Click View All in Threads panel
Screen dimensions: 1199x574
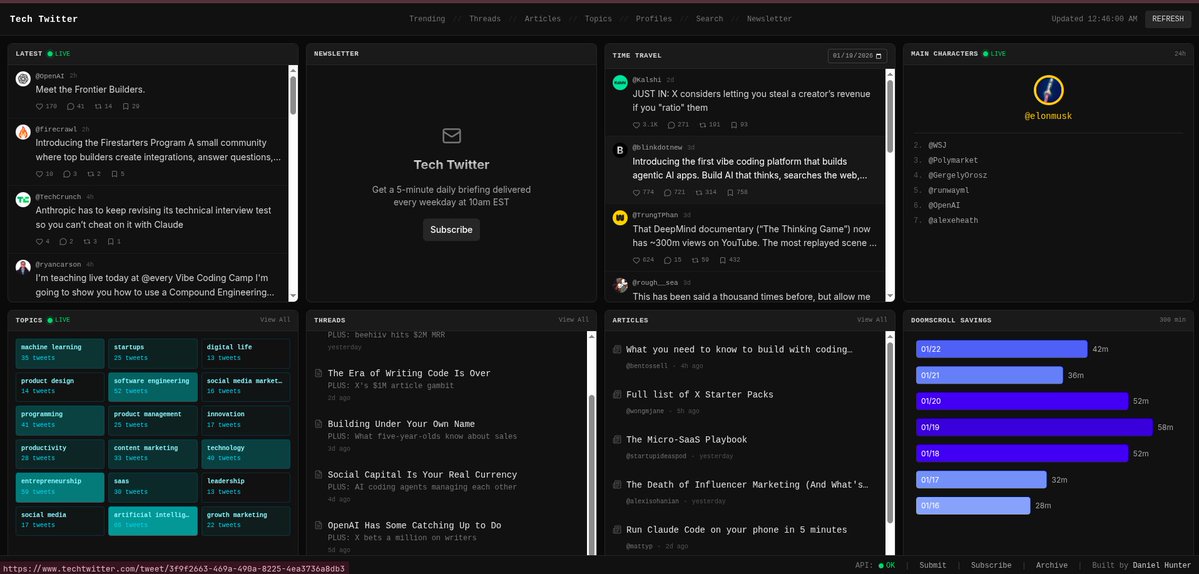pyautogui.click(x=574, y=319)
